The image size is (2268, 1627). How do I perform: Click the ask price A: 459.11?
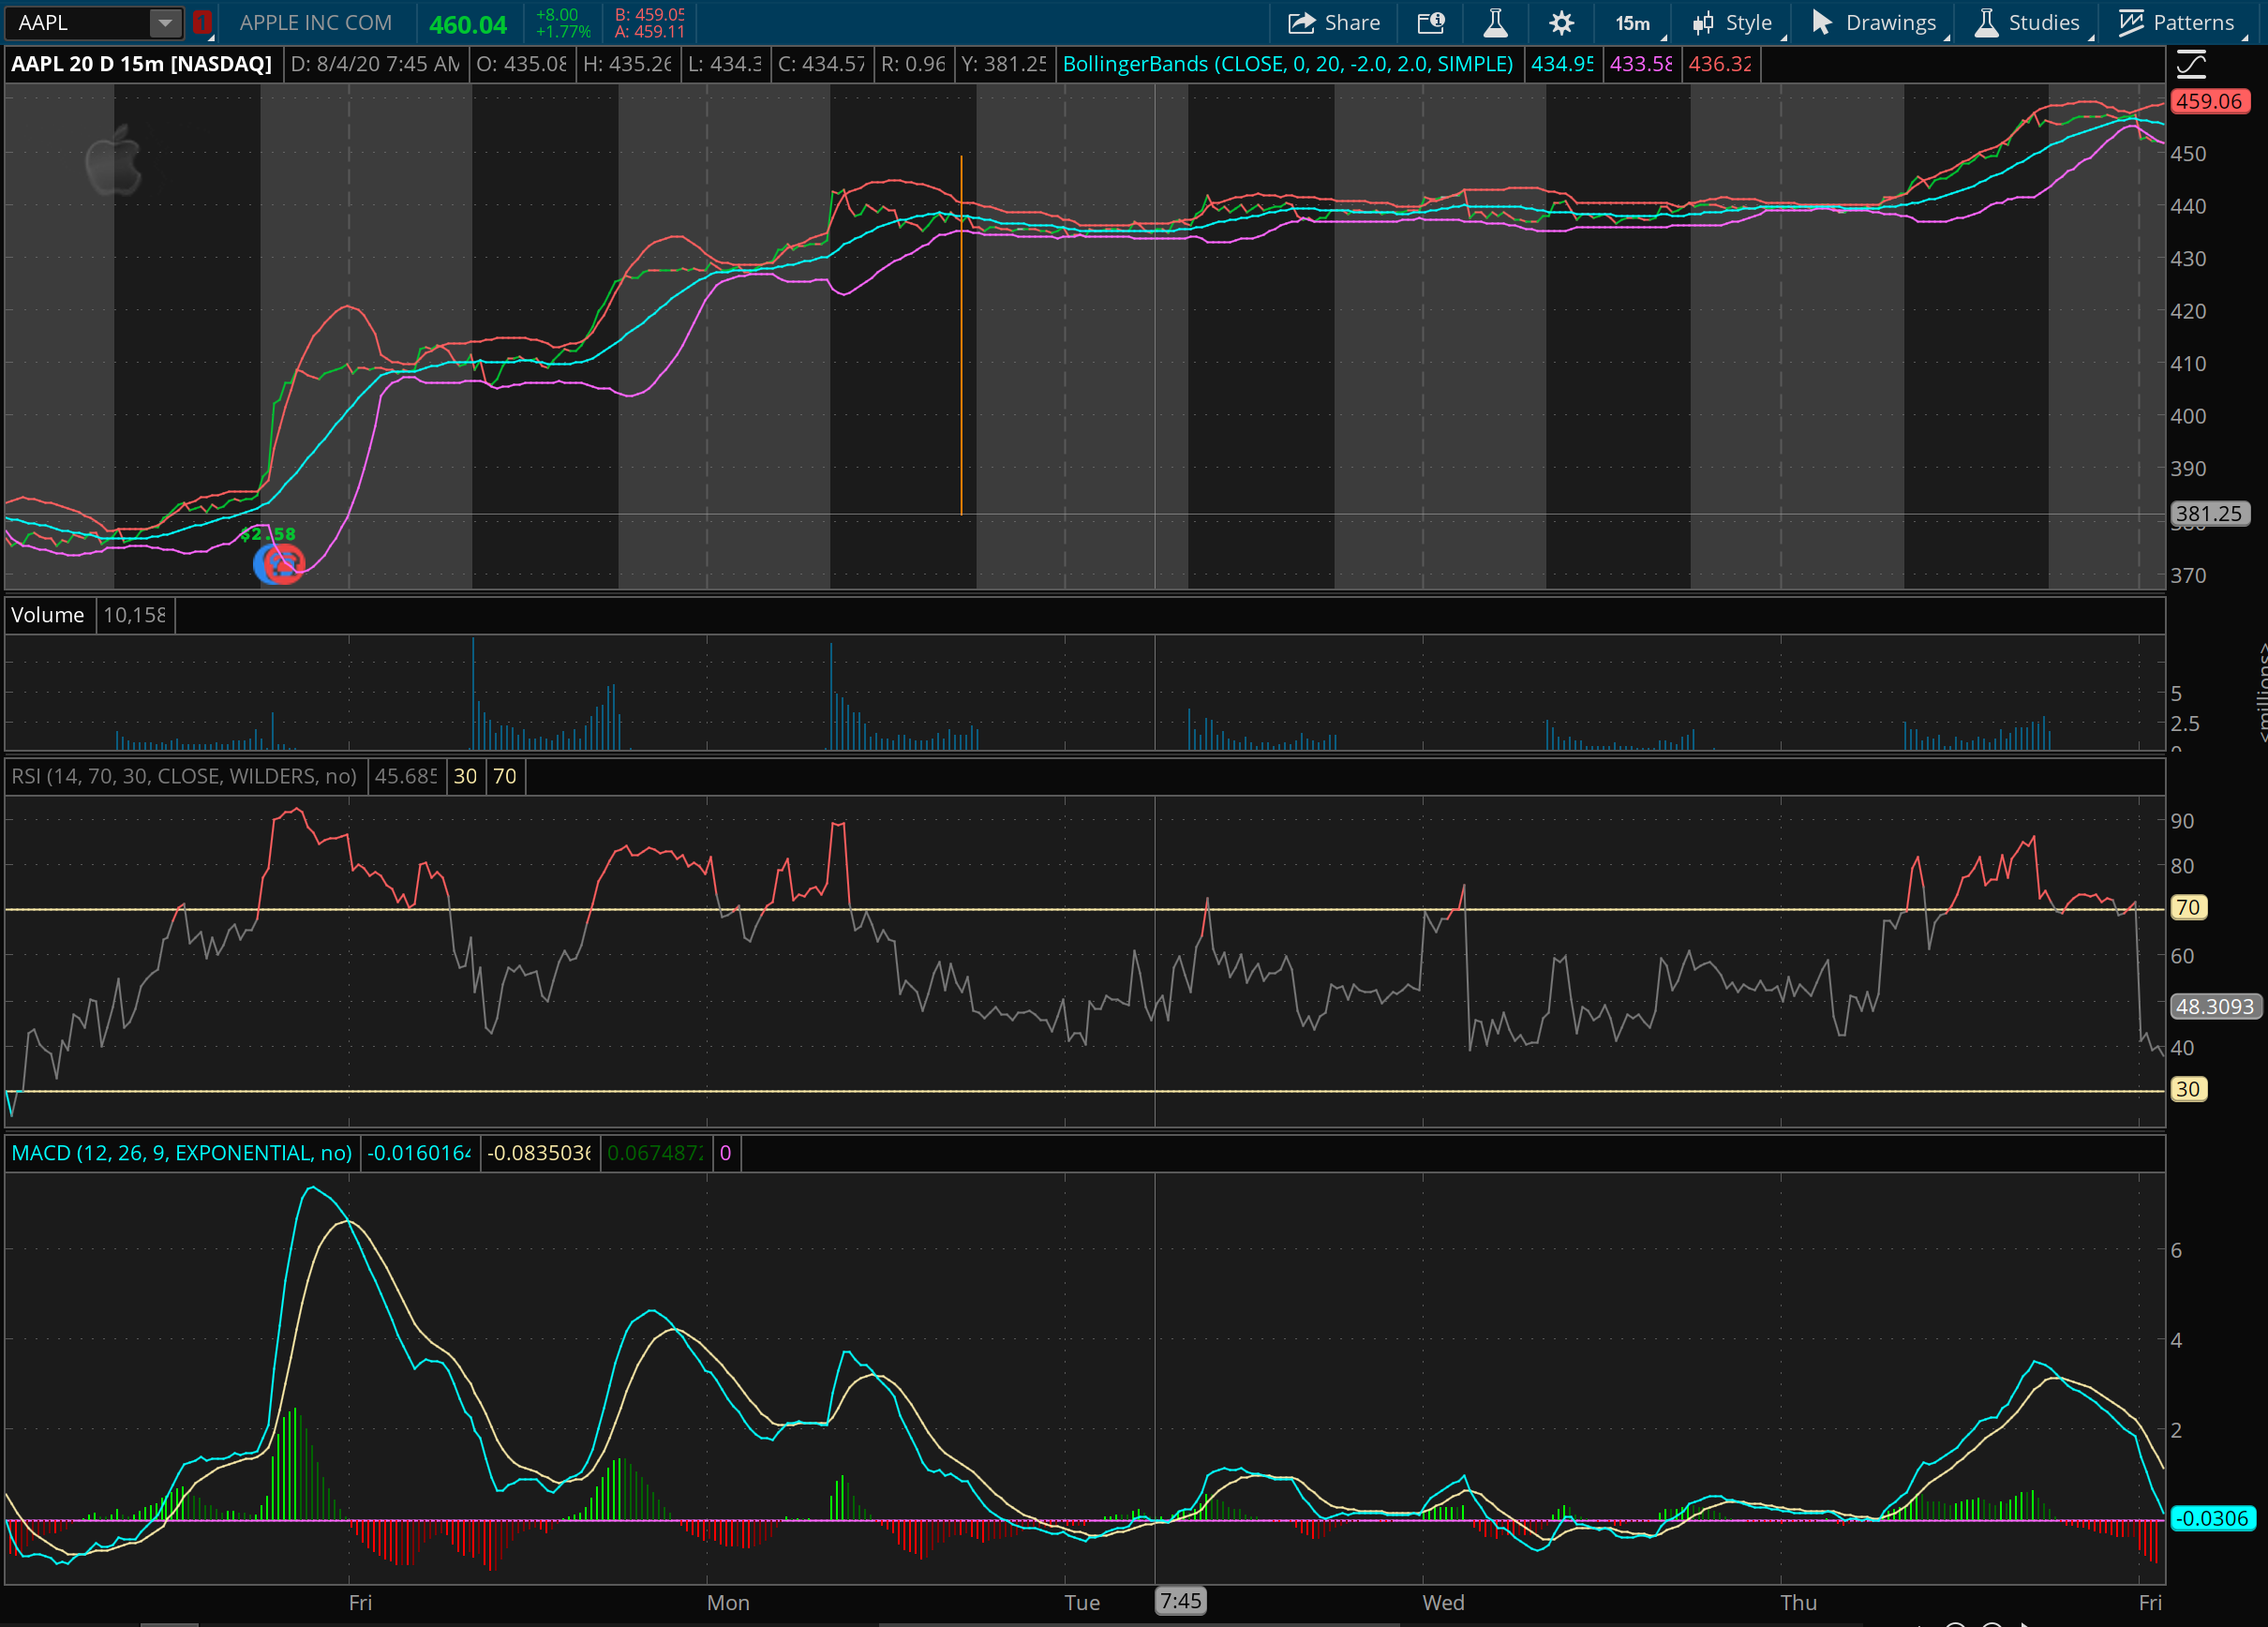(x=649, y=32)
